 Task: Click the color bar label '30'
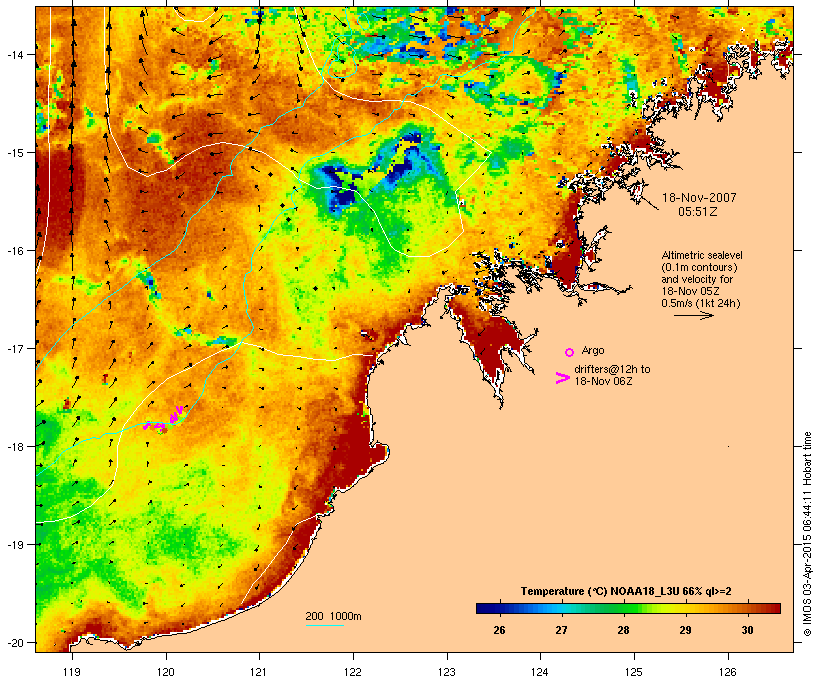(x=747, y=630)
